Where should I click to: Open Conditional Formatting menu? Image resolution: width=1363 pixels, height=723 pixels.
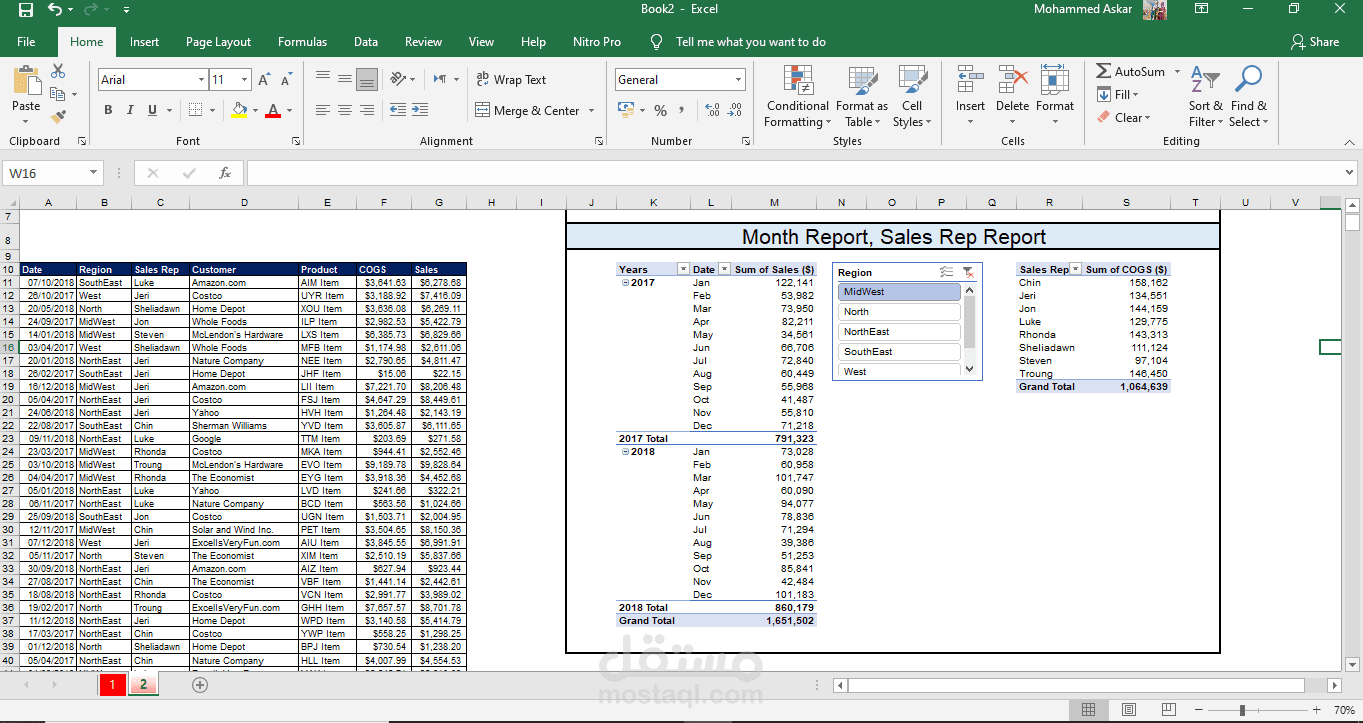(797, 97)
